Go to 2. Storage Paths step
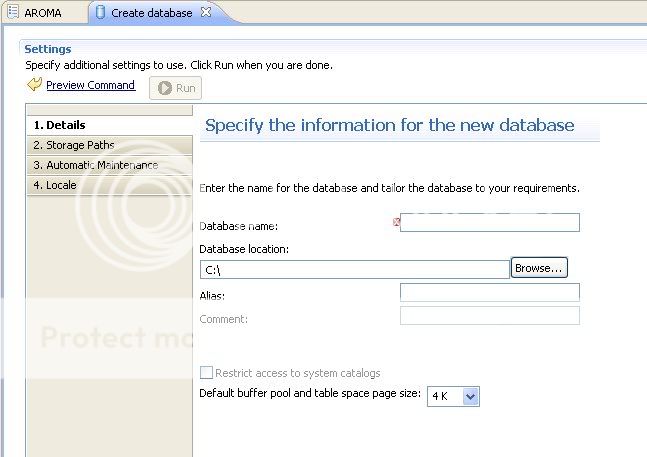This screenshot has height=457, width=647. click(109, 145)
